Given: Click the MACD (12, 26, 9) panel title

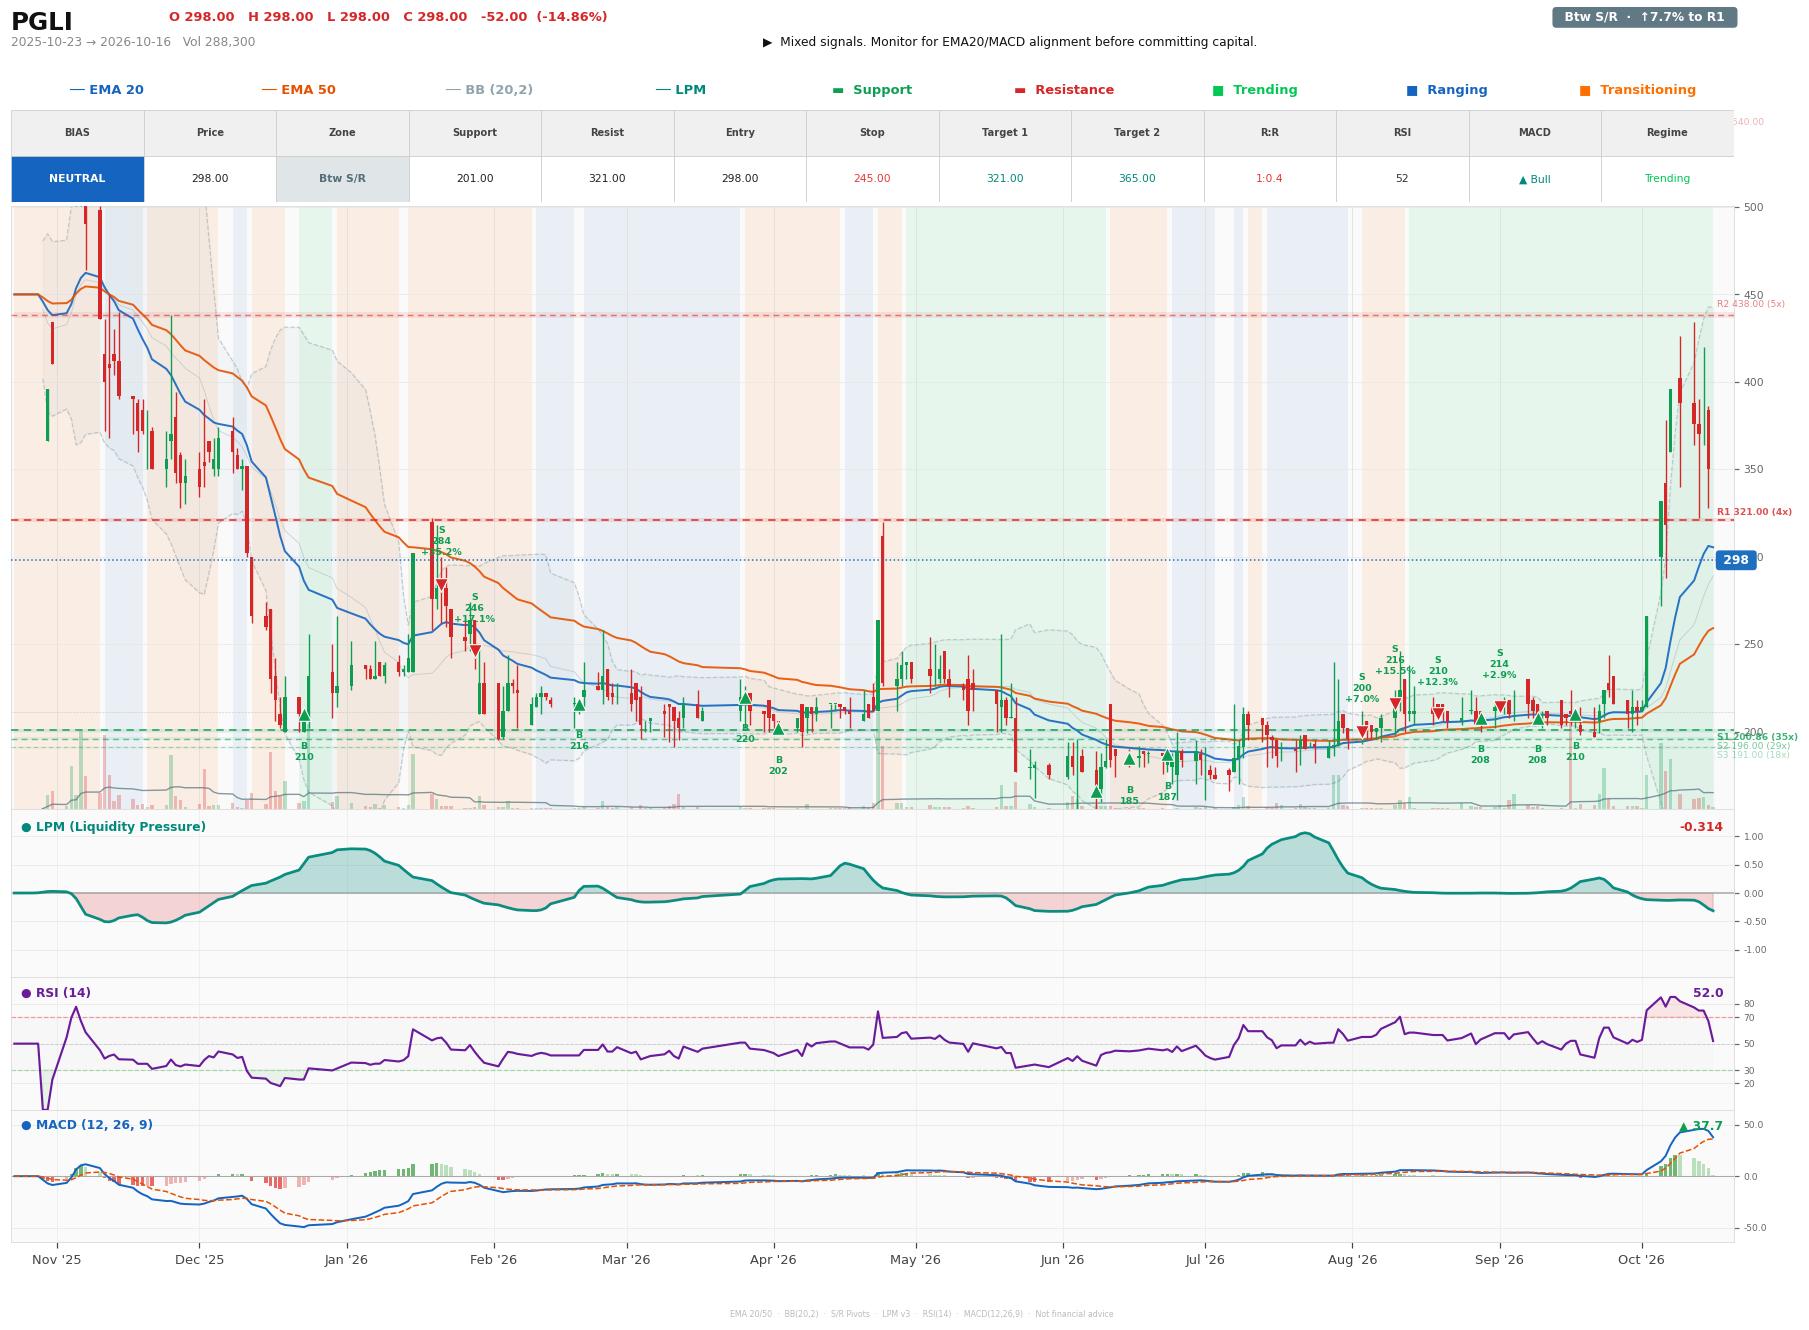Looking at the screenshot, I should pyautogui.click(x=87, y=1125).
